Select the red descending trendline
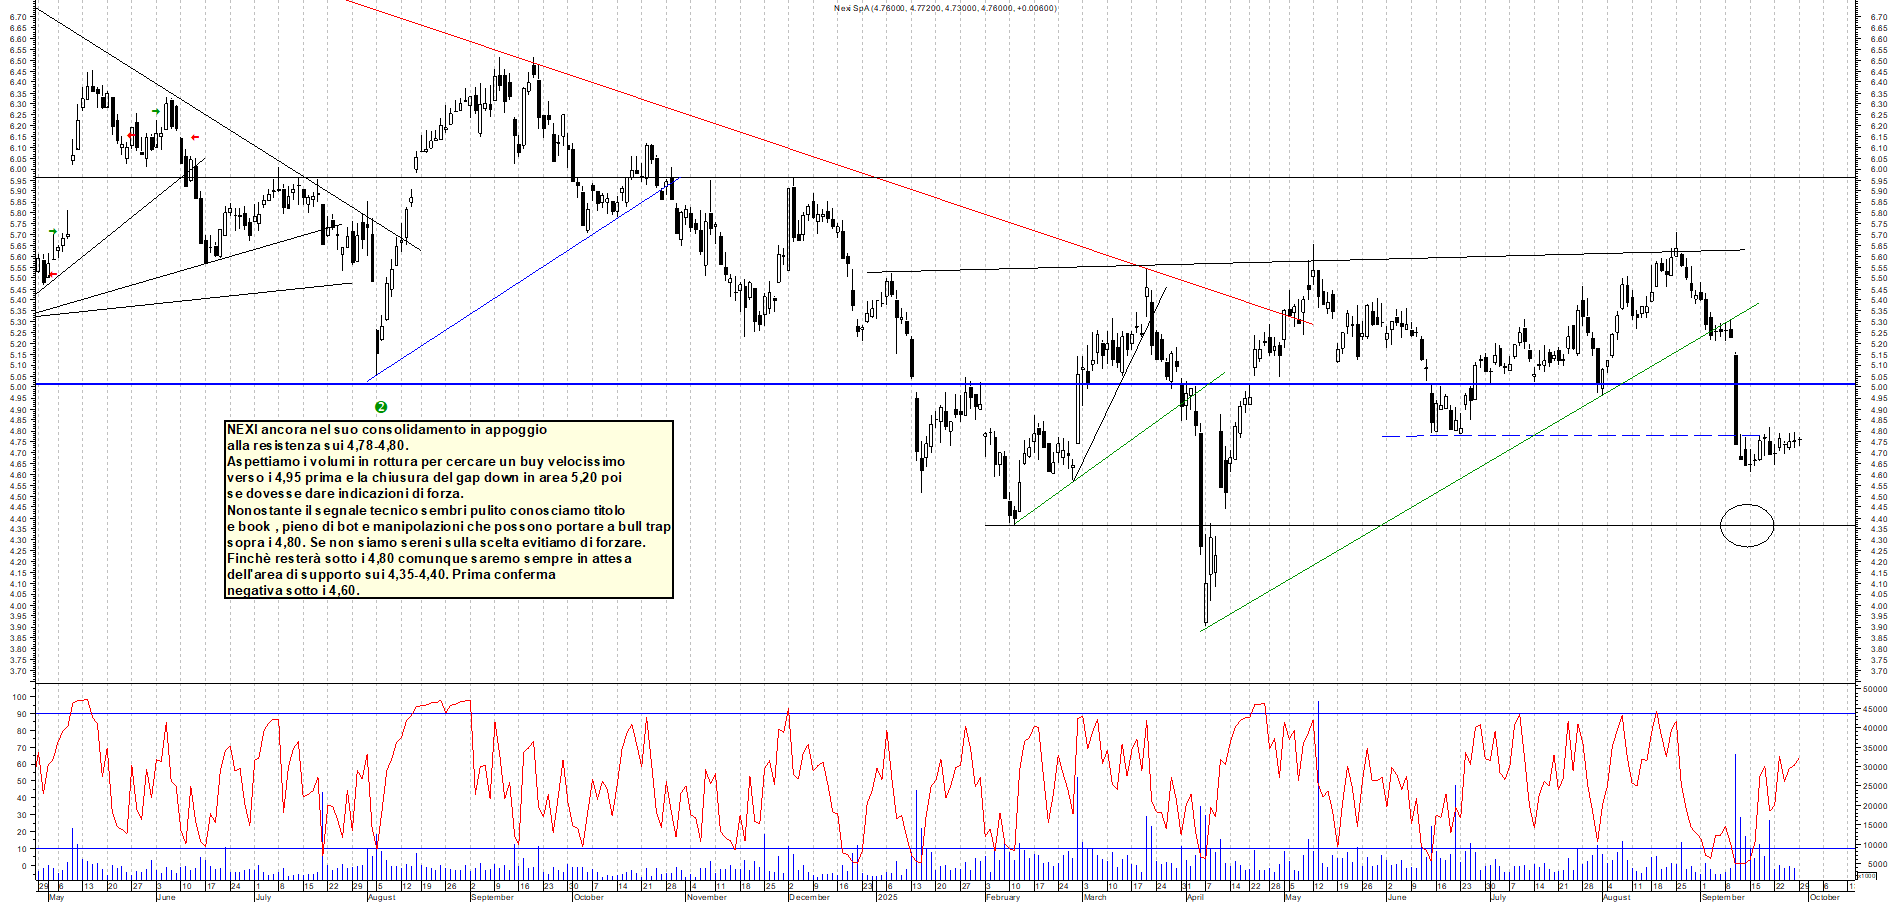Screen dimensions: 1890x902 click(800, 150)
